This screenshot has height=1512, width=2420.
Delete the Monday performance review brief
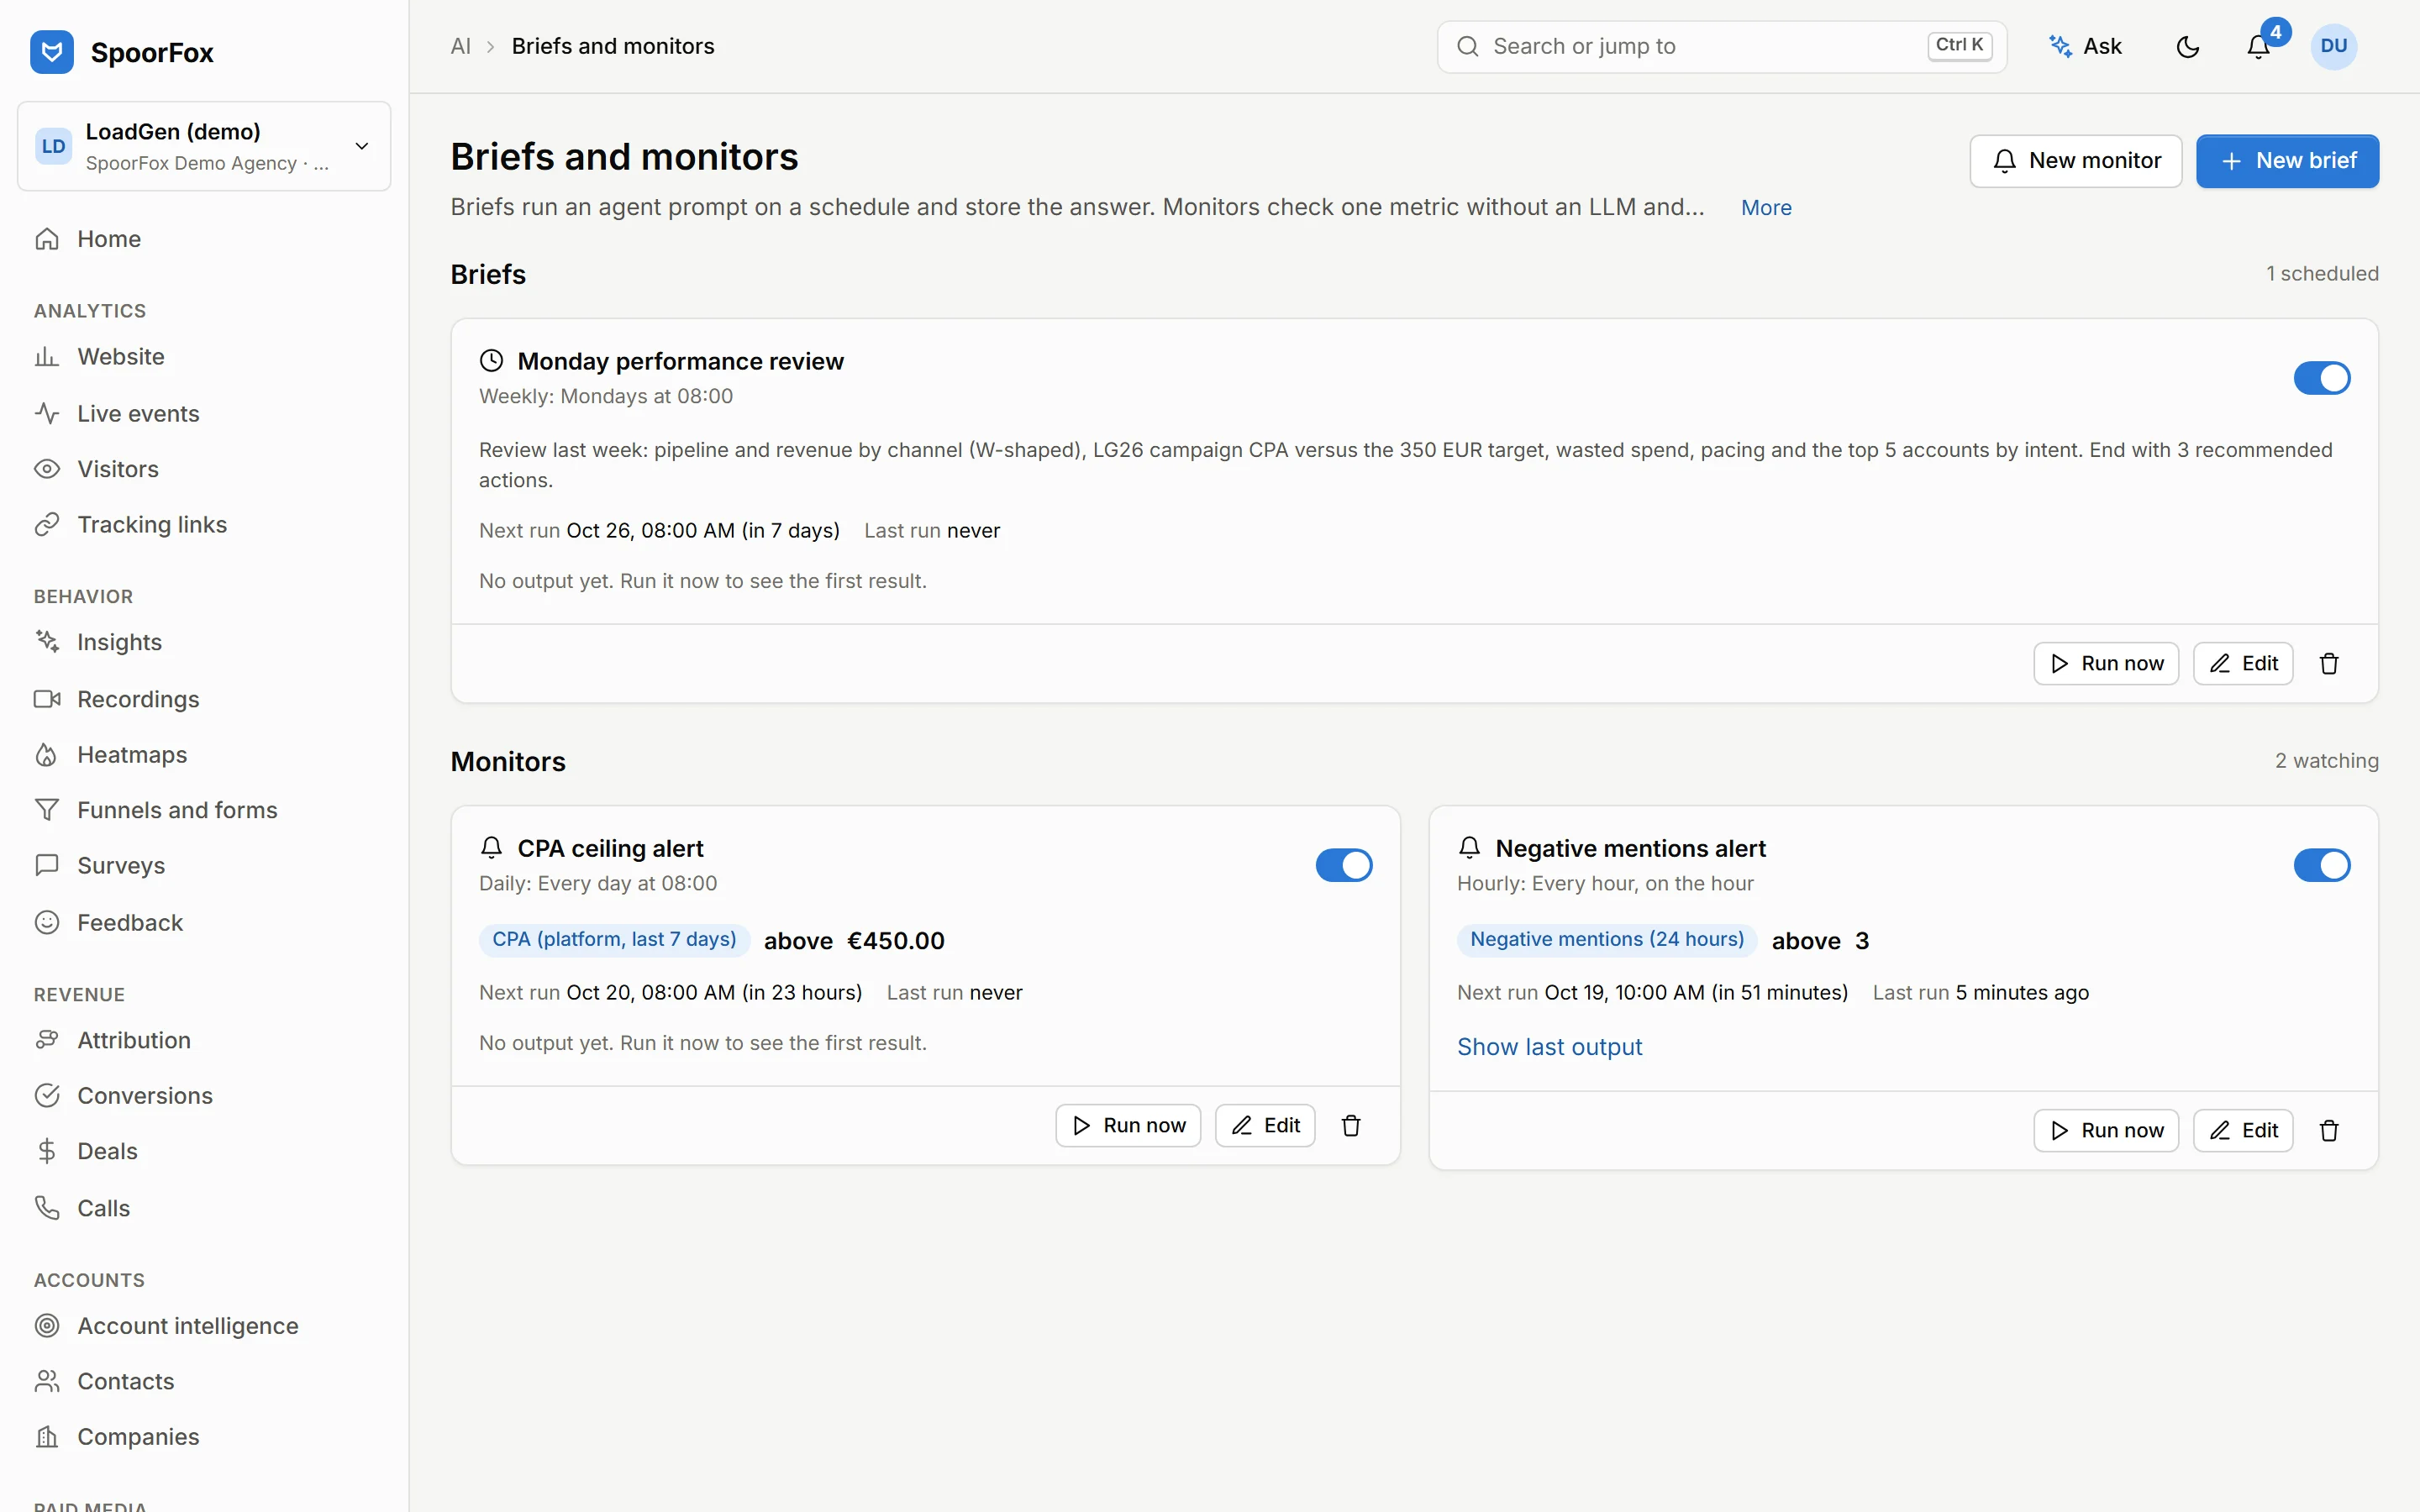[x=2329, y=664]
